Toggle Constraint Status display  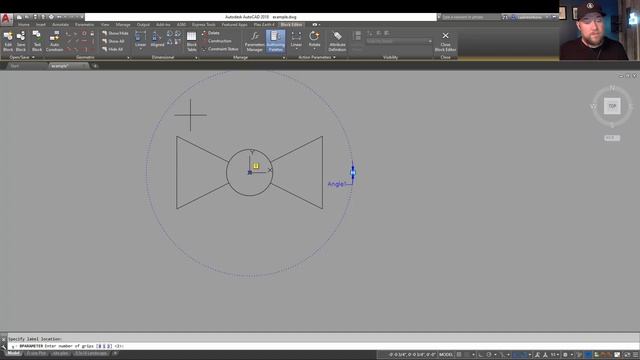220,49
